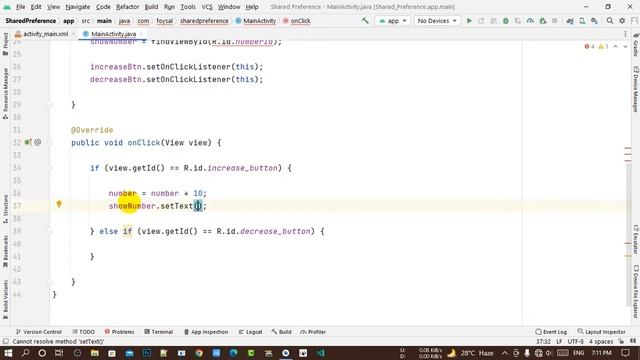Open the Layout Inspector panel
This screenshot has width=640, height=360.
point(602,332)
